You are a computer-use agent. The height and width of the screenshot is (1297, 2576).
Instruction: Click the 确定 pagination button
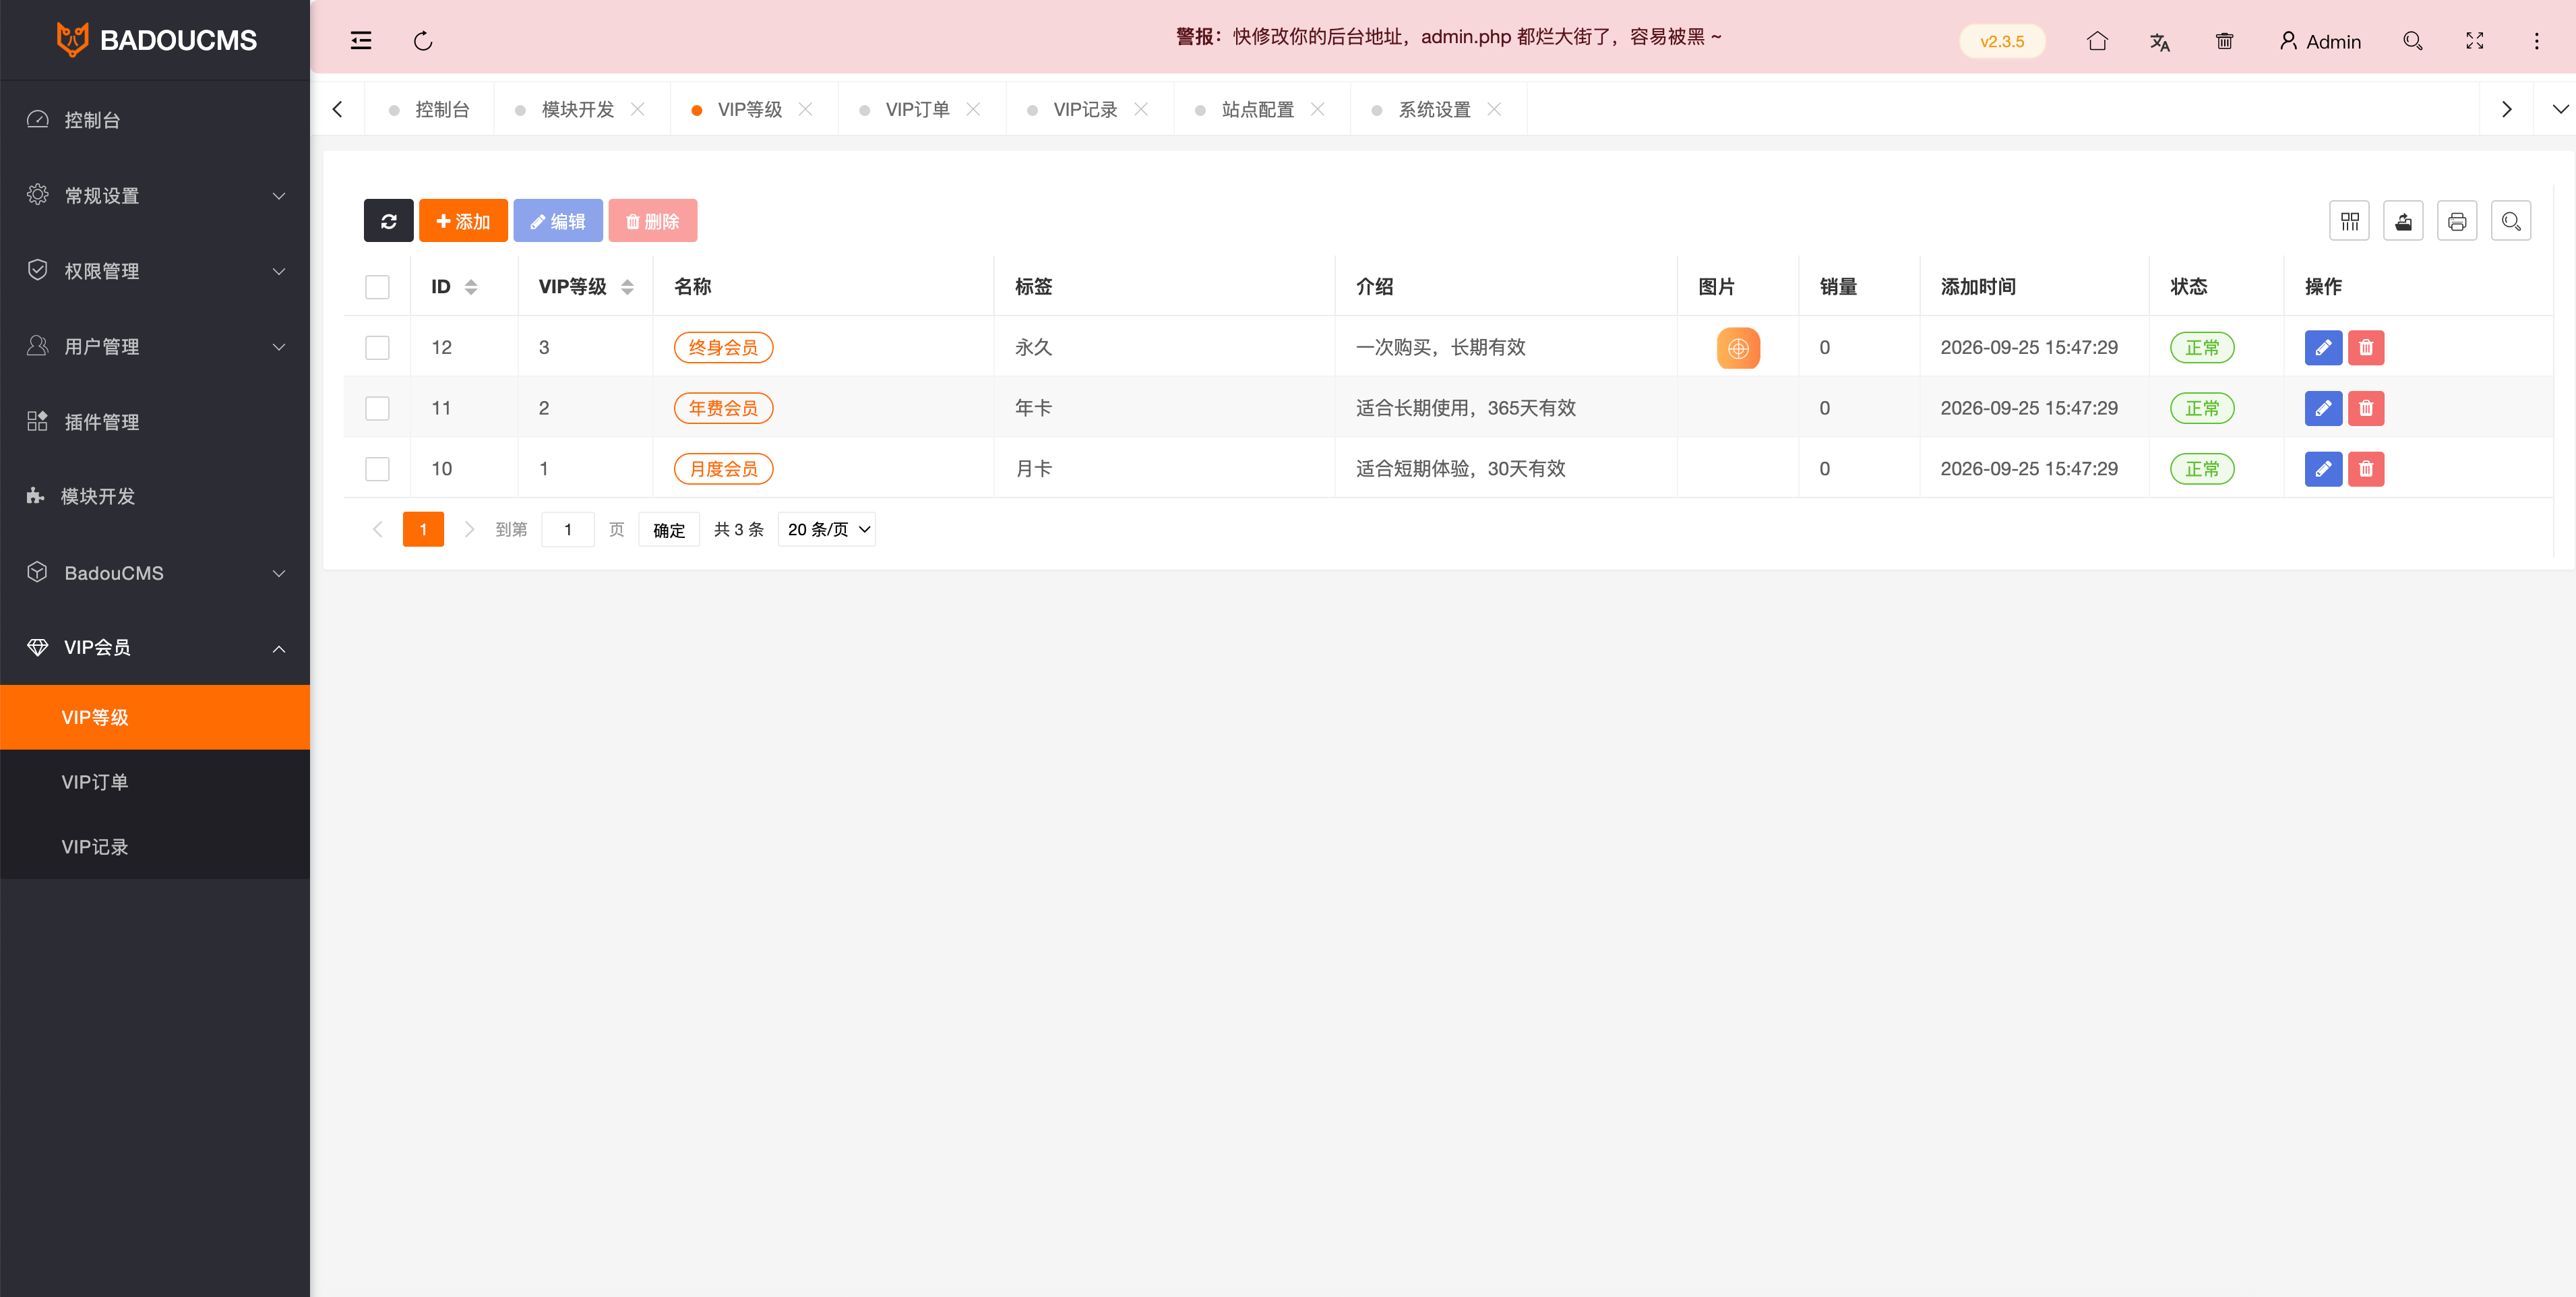click(x=669, y=530)
